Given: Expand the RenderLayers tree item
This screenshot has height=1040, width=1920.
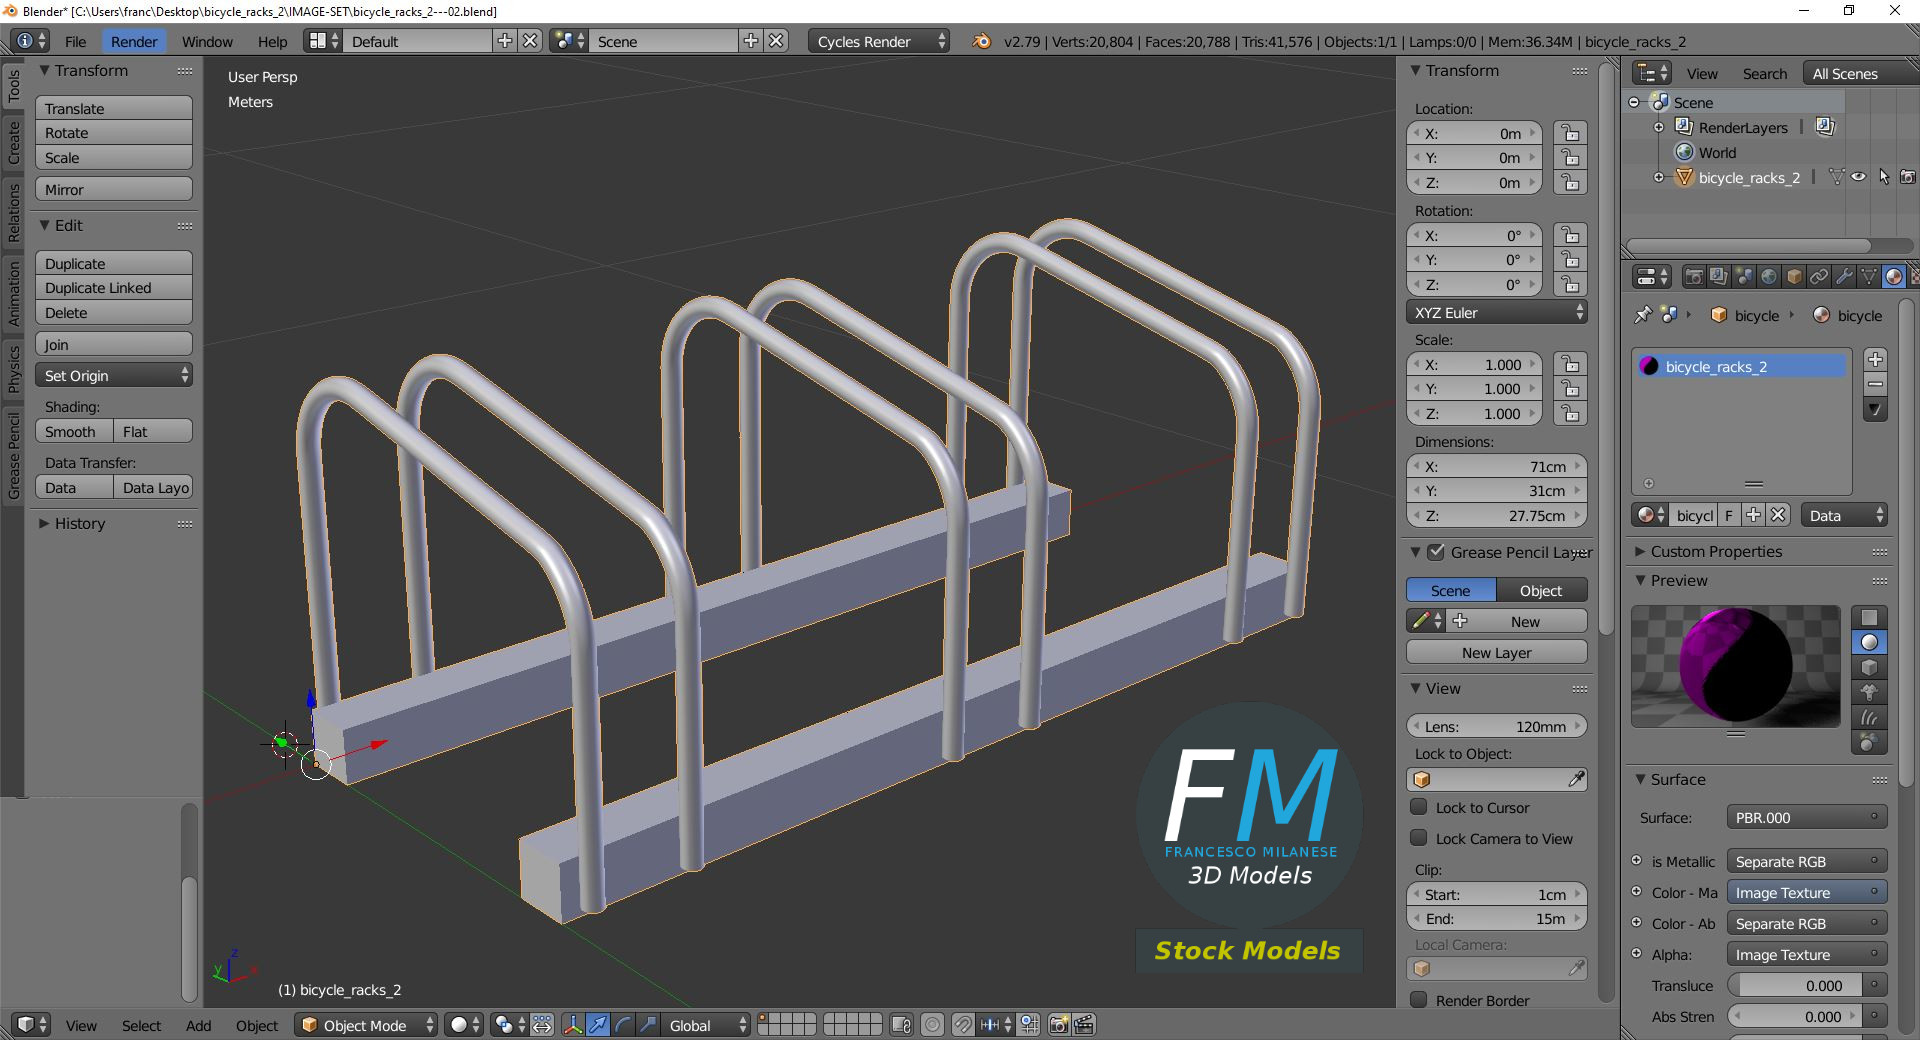Looking at the screenshot, I should coord(1659,127).
